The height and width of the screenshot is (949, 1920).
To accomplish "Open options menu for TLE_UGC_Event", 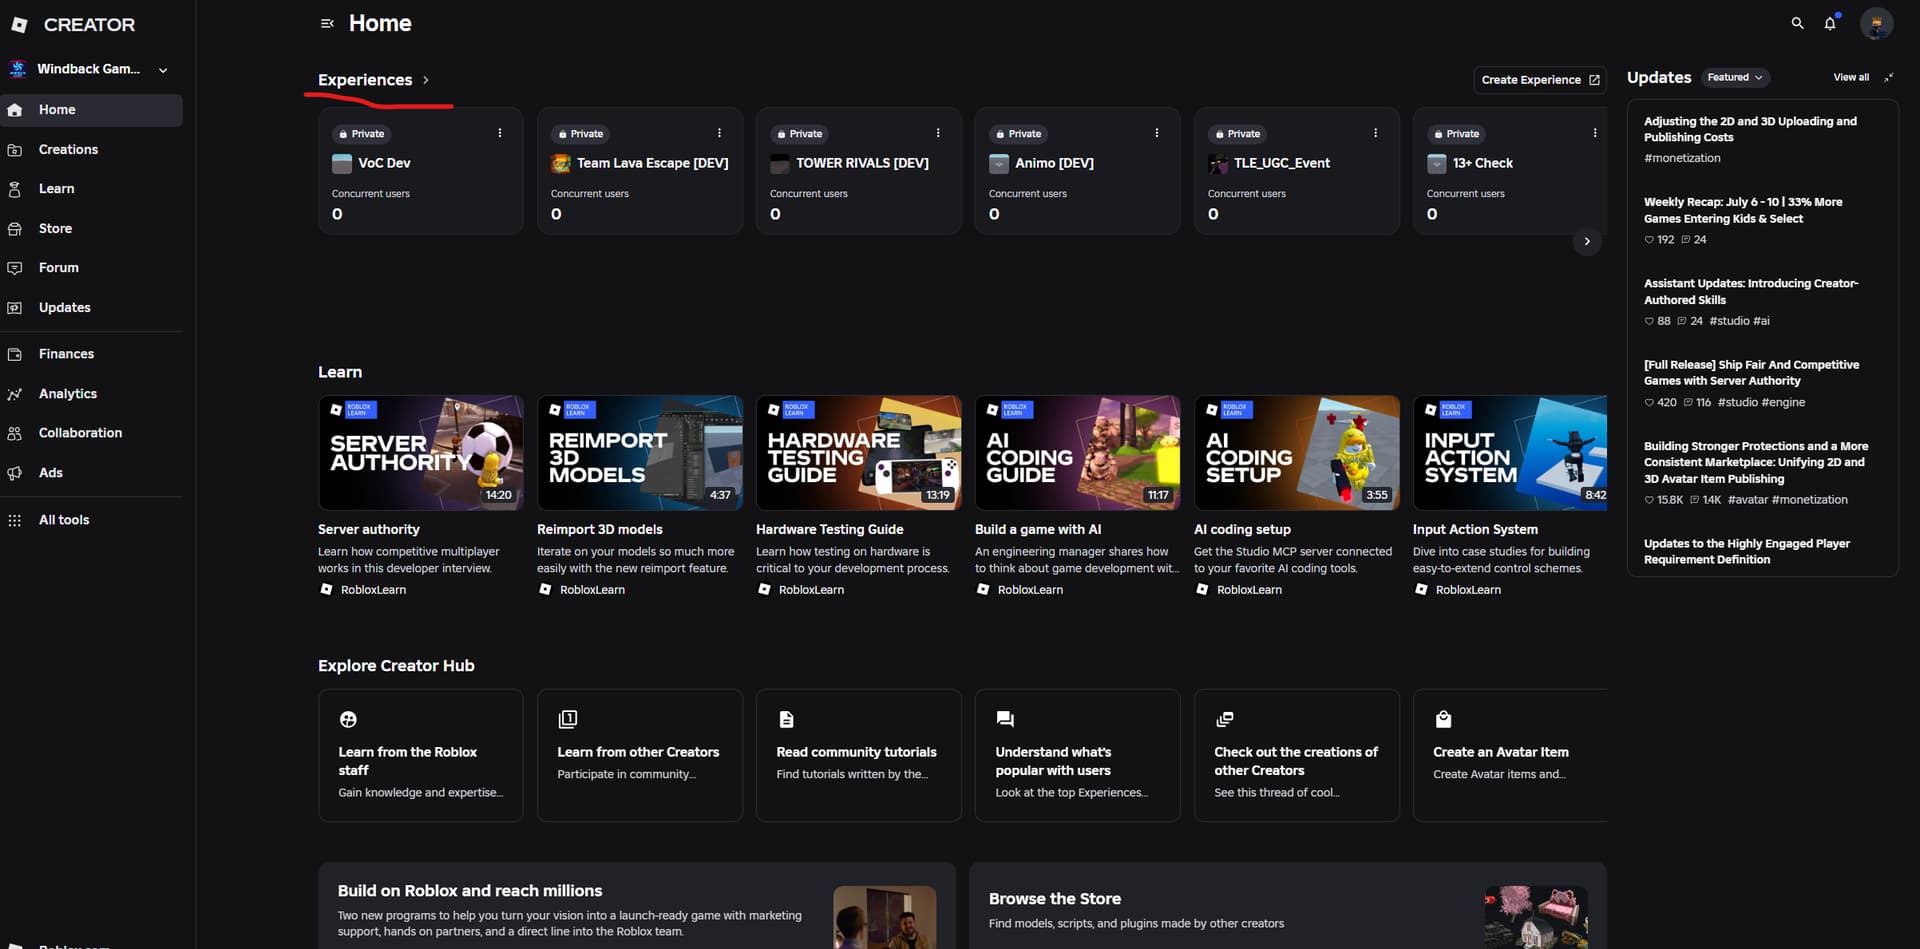I will click(1376, 133).
